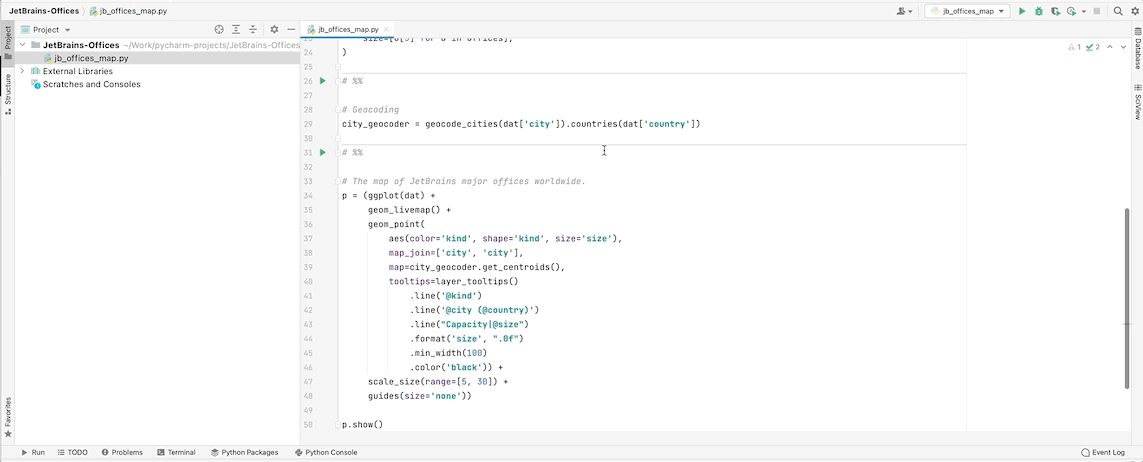
Task: Open the Python Console
Action: point(326,453)
